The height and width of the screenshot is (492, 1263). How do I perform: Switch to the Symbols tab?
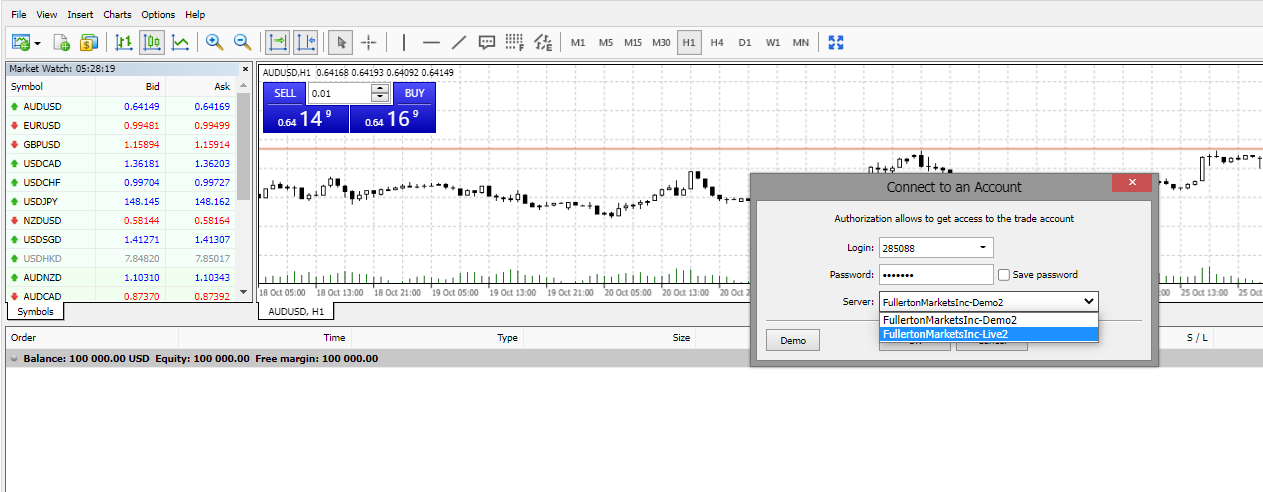pos(36,312)
